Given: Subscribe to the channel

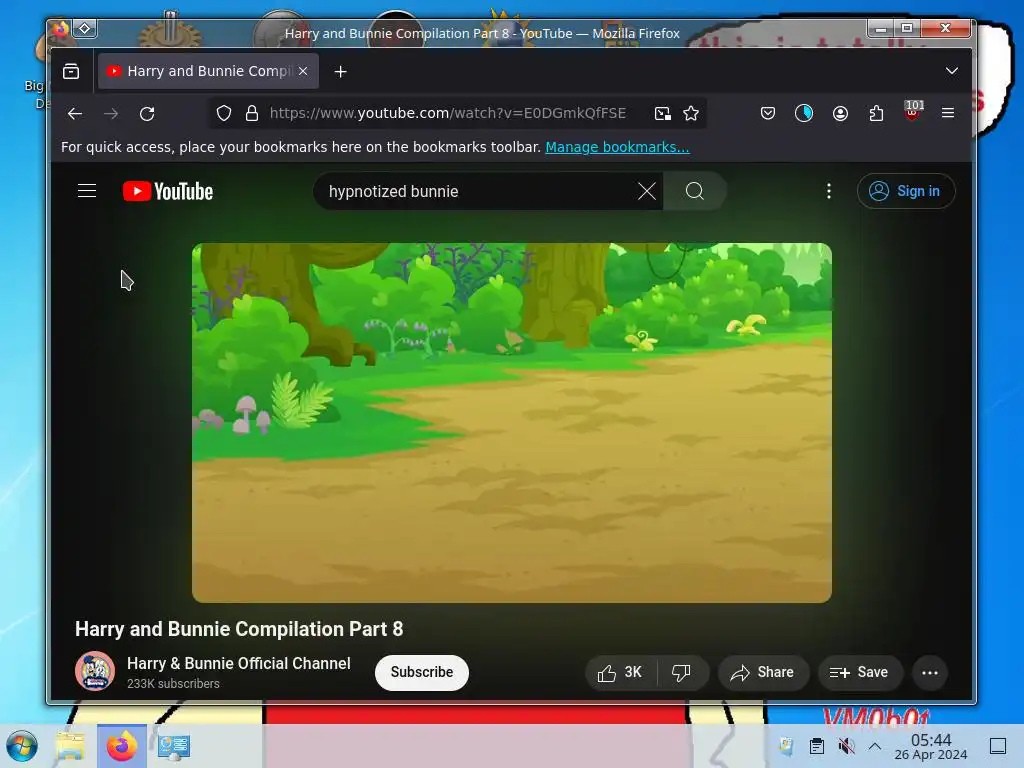Looking at the screenshot, I should (x=421, y=672).
